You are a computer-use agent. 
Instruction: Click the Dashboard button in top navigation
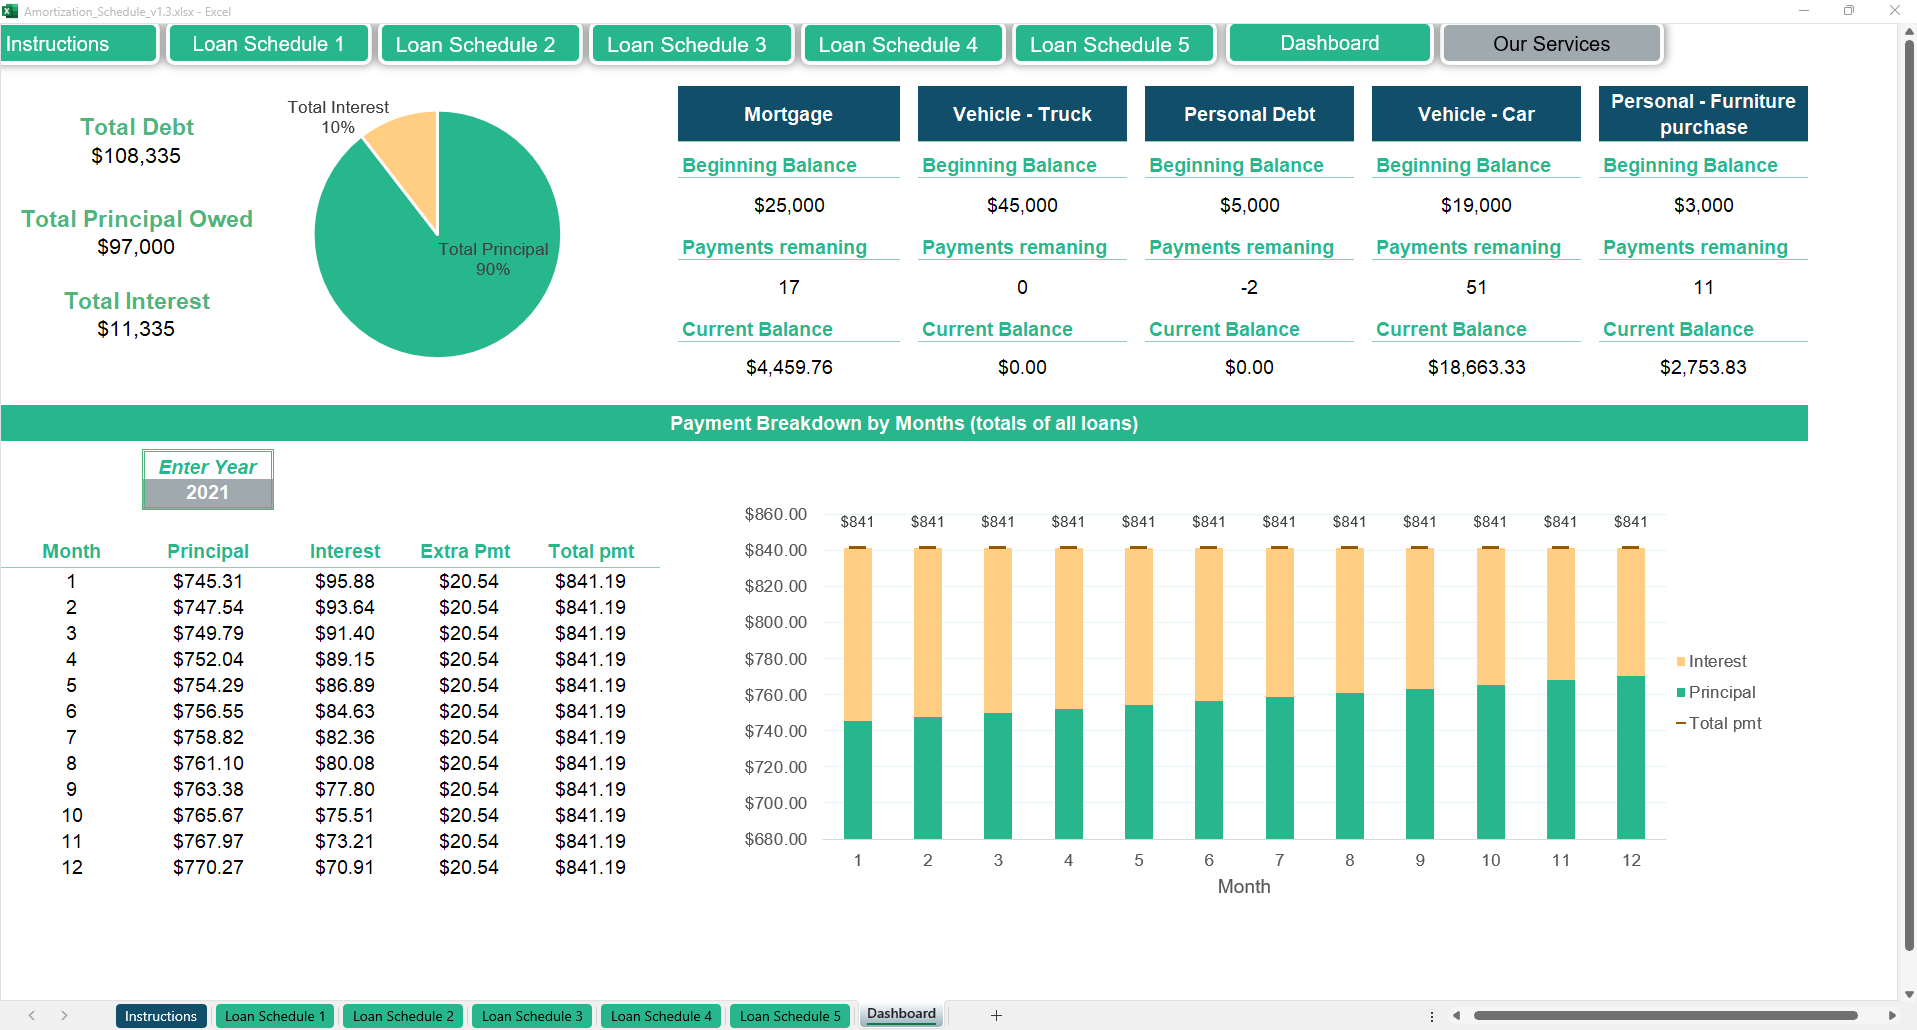point(1329,43)
